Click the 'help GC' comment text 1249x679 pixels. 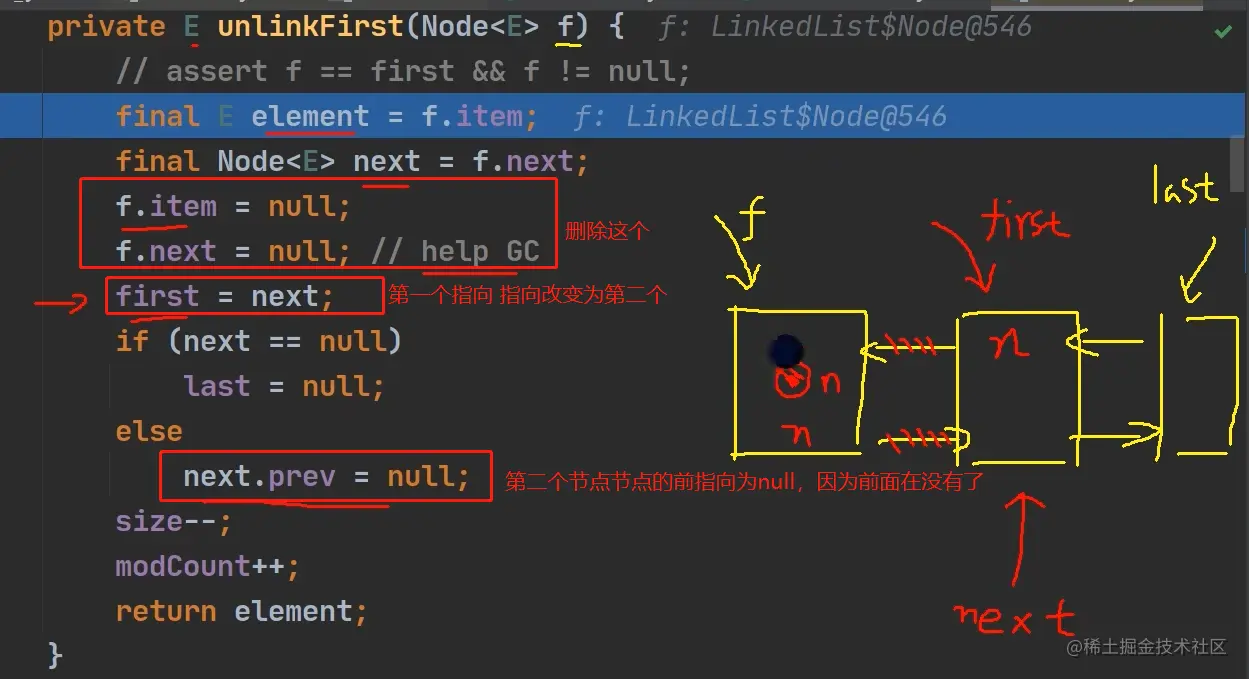click(x=480, y=251)
